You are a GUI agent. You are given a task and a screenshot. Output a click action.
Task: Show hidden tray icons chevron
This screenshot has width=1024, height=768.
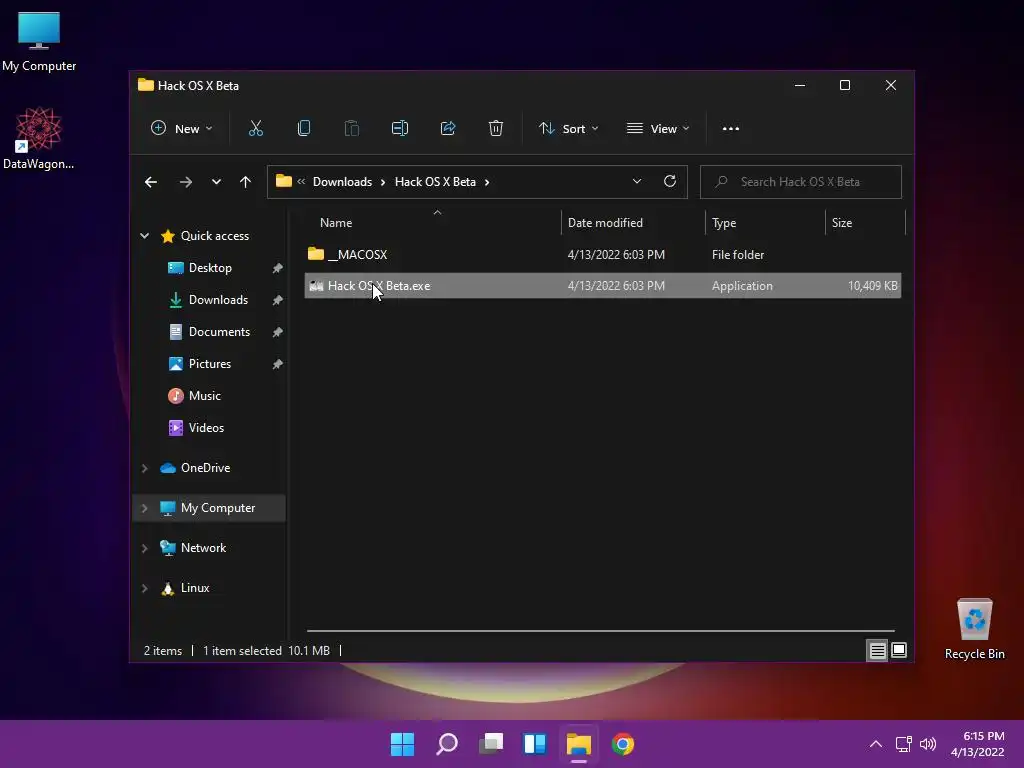pos(876,744)
